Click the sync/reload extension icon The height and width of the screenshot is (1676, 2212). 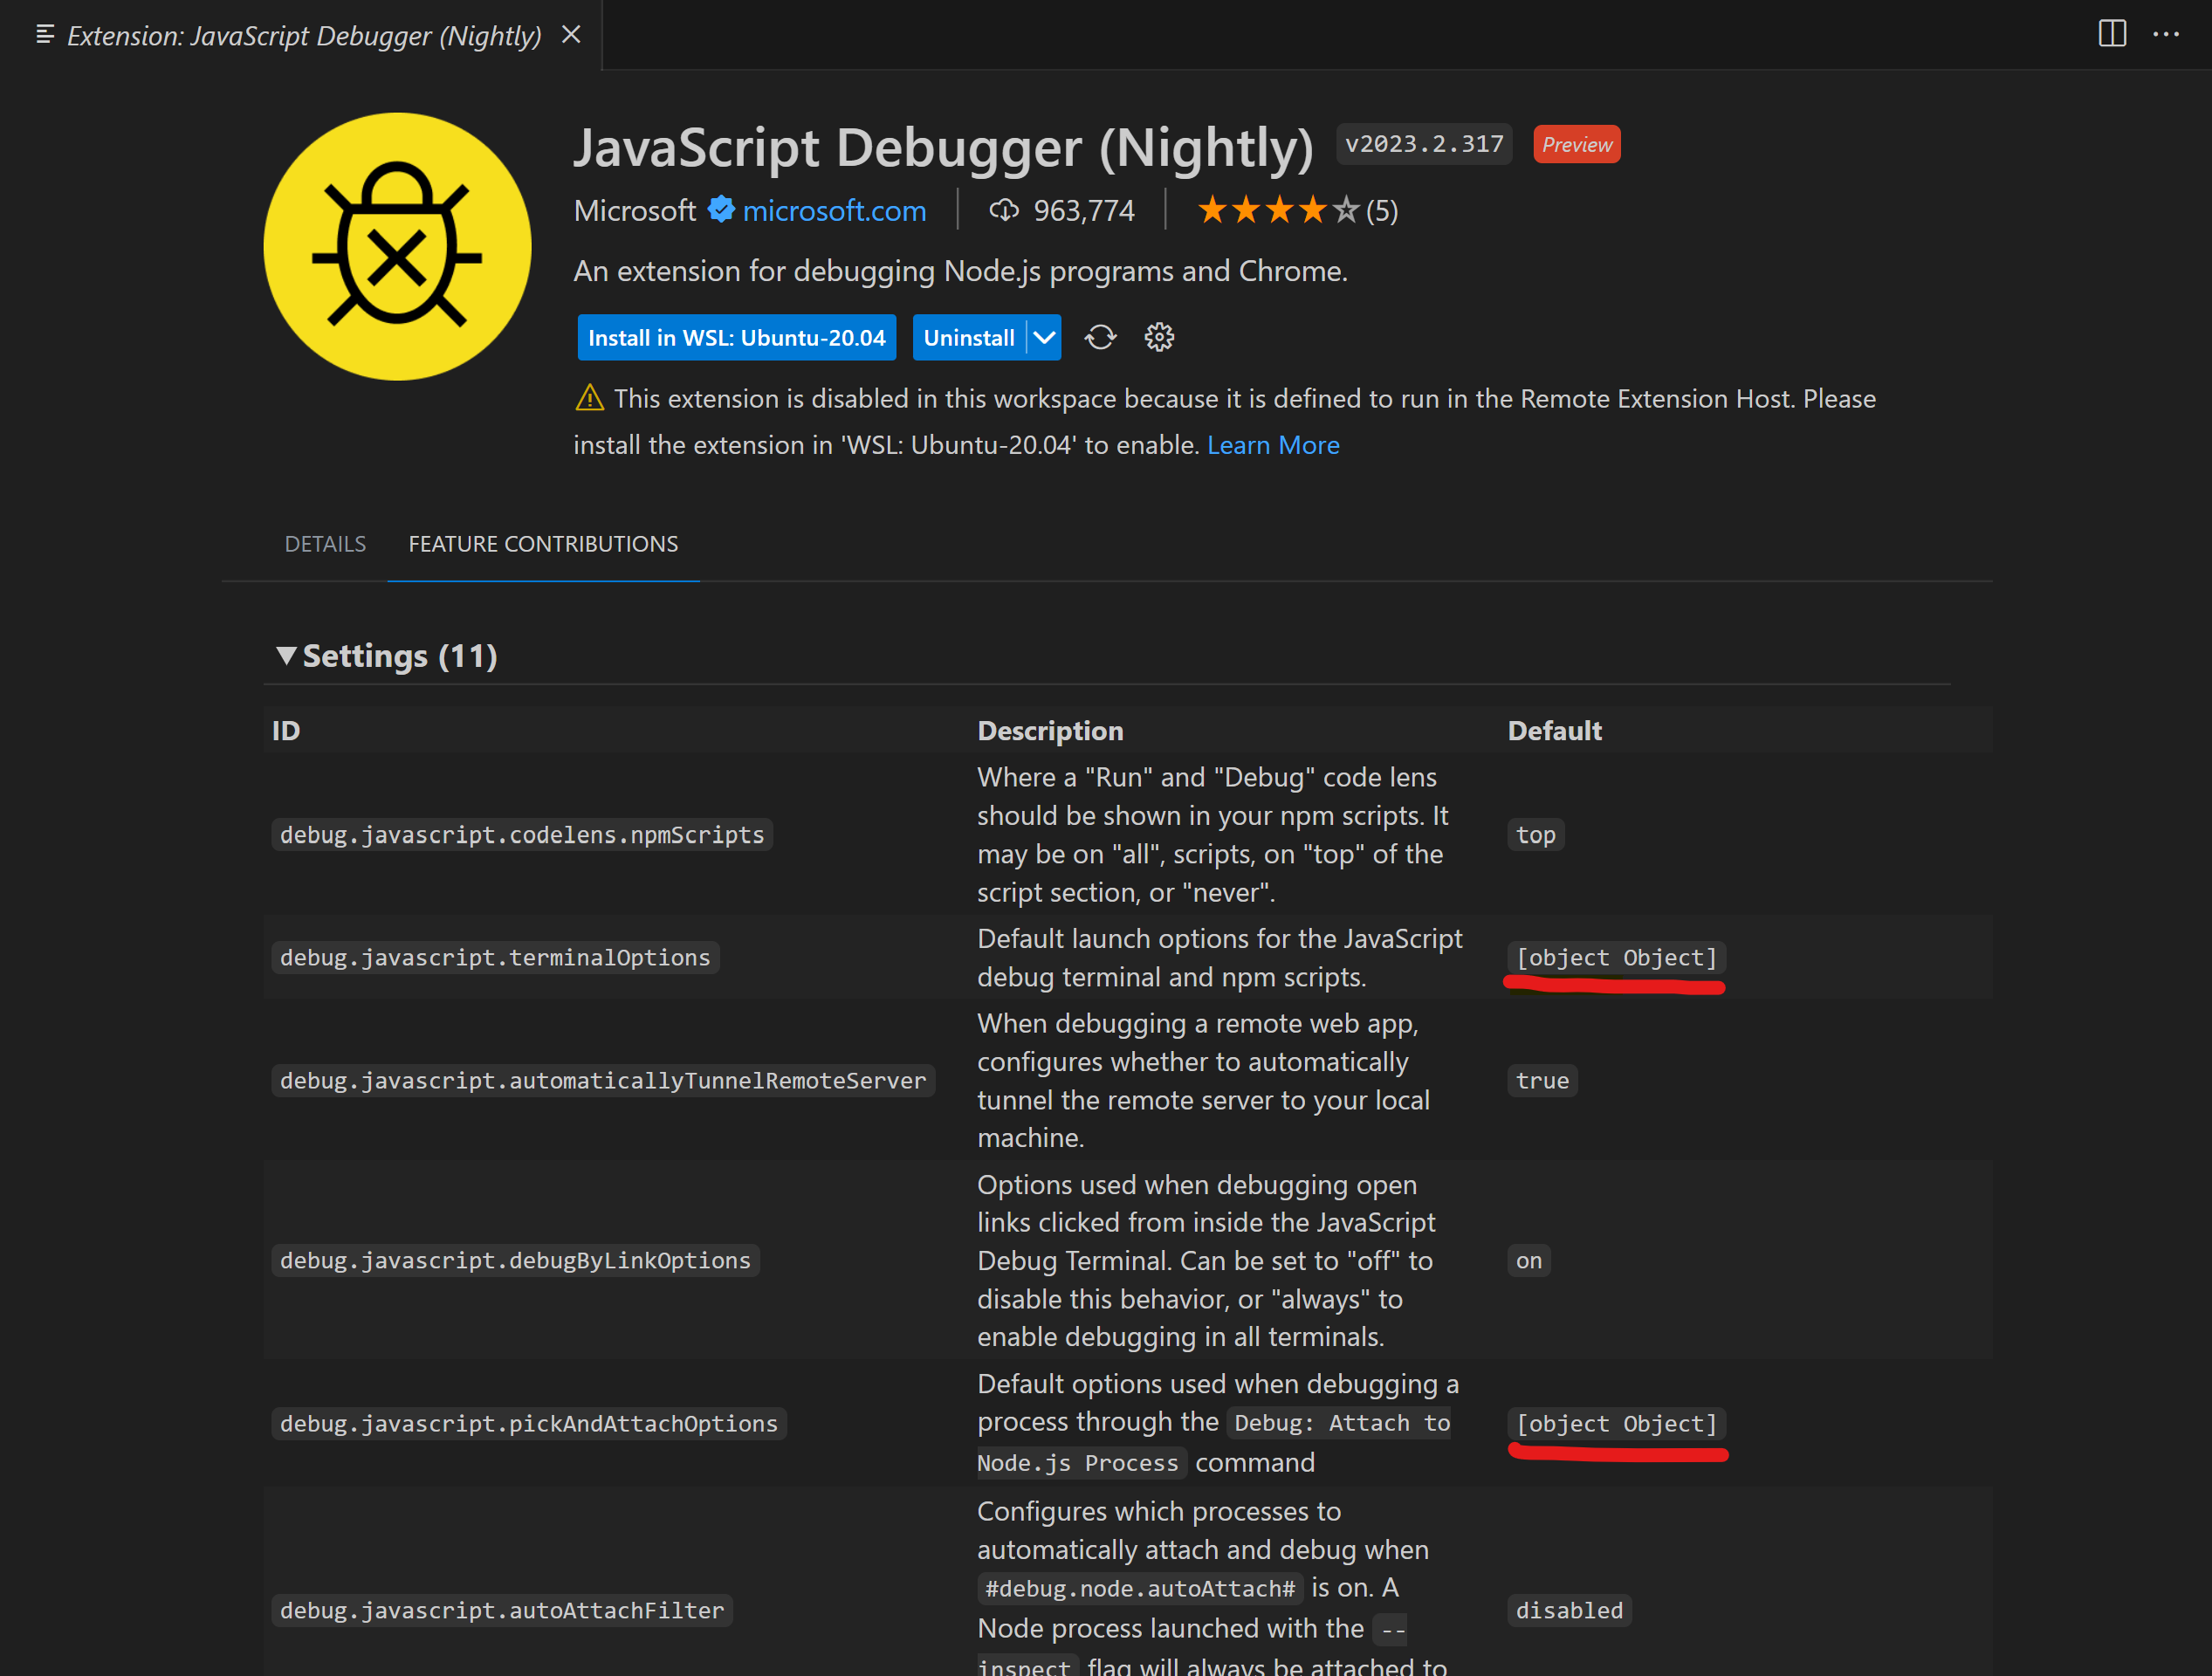pos(1100,337)
